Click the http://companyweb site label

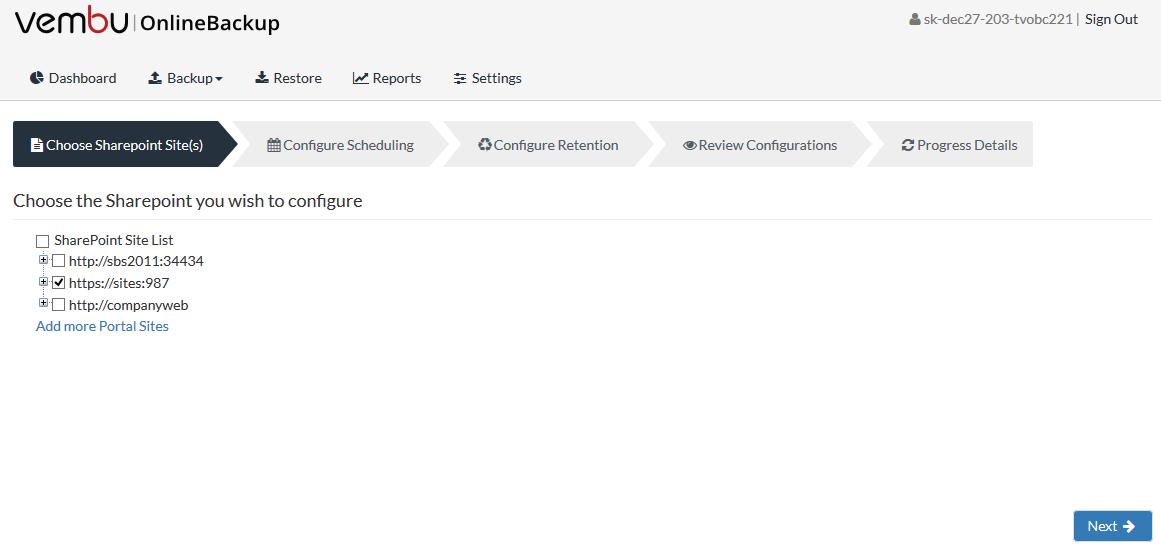pyautogui.click(x=129, y=305)
